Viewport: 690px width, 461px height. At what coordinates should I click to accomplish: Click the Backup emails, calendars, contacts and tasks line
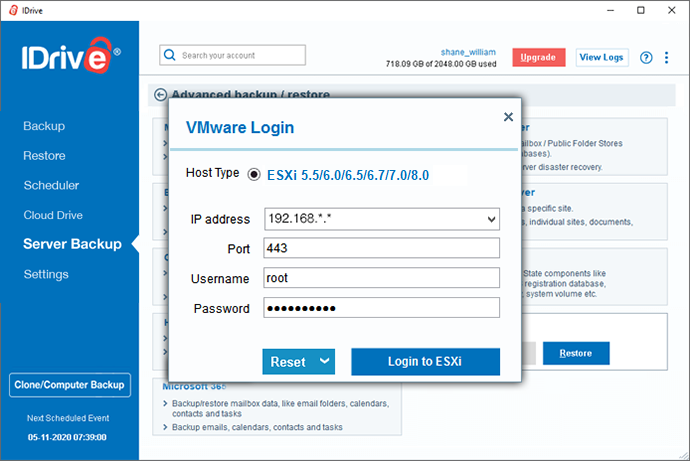[257, 427]
